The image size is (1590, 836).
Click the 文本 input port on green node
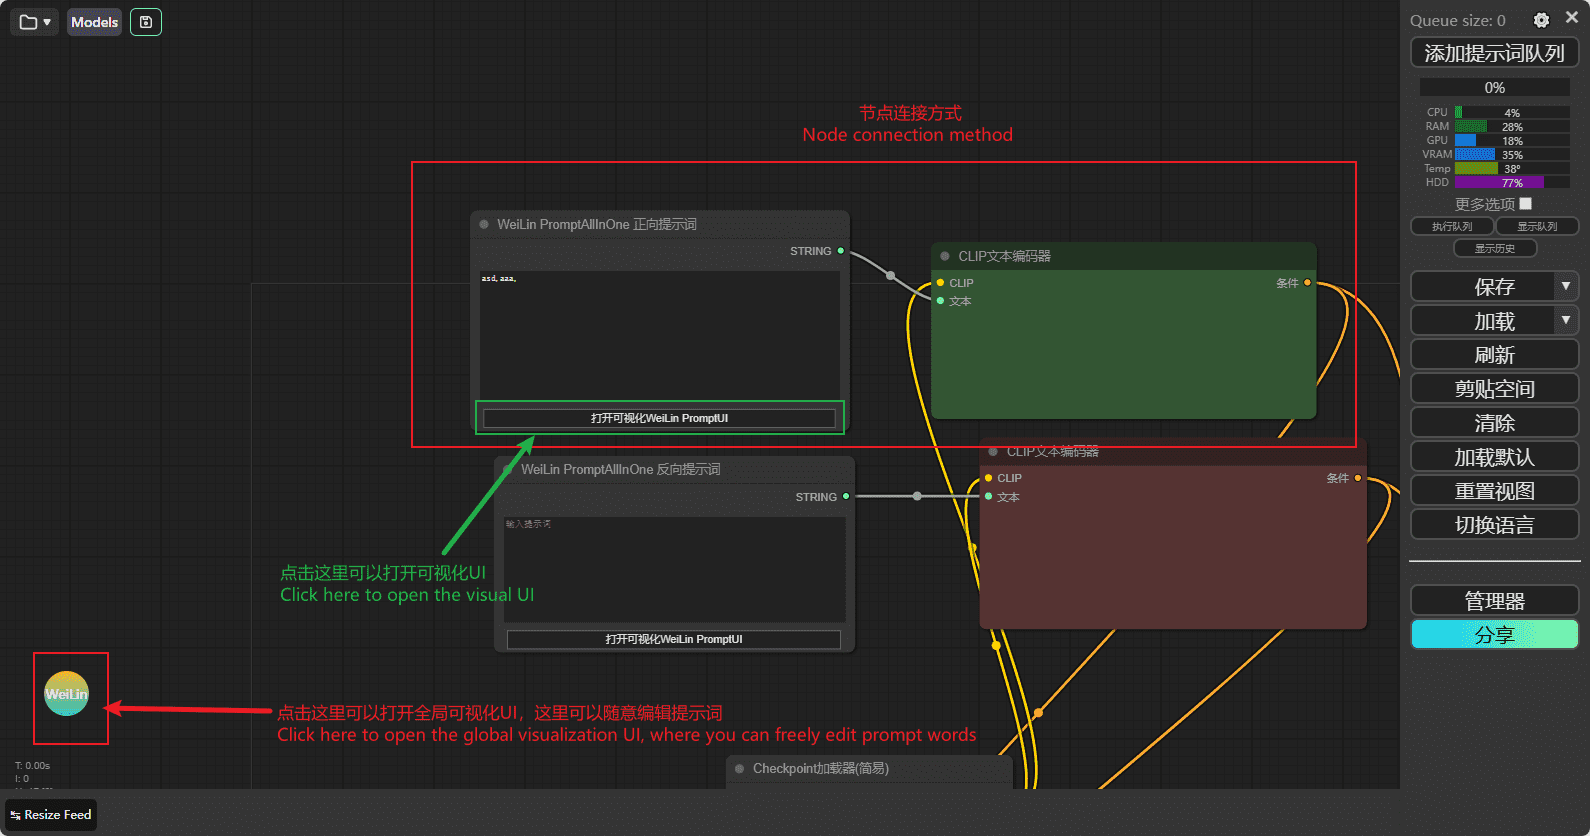tap(940, 301)
